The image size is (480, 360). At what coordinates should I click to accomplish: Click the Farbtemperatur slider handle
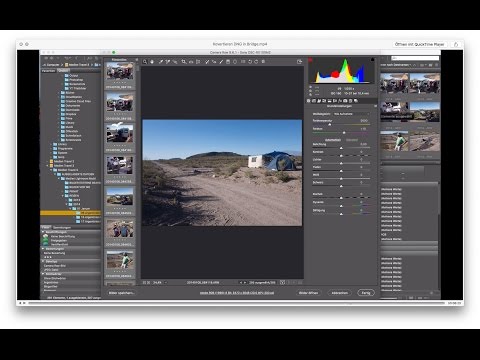coord(330,125)
